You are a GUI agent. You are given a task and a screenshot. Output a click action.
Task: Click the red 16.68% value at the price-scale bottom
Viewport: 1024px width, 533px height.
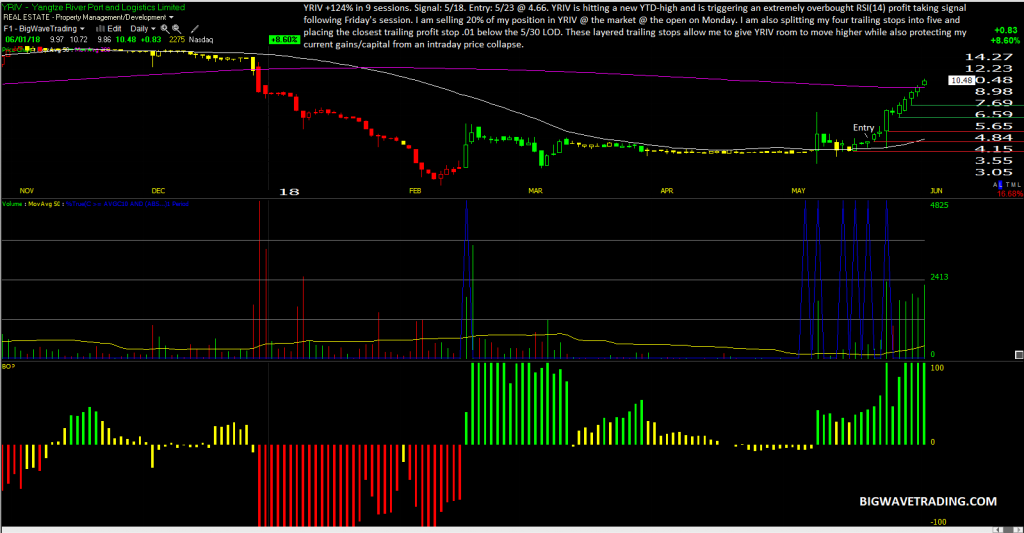[1010, 194]
